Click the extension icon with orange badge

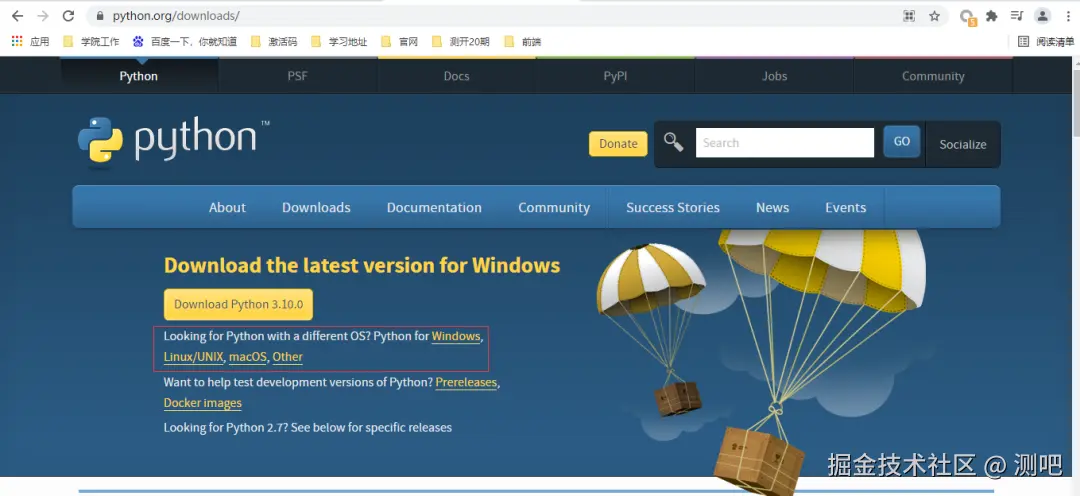coord(968,17)
